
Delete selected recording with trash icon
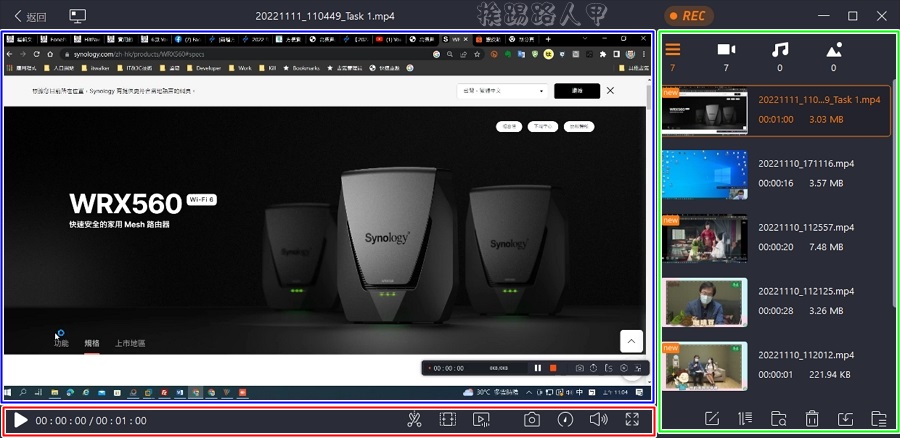[812, 419]
